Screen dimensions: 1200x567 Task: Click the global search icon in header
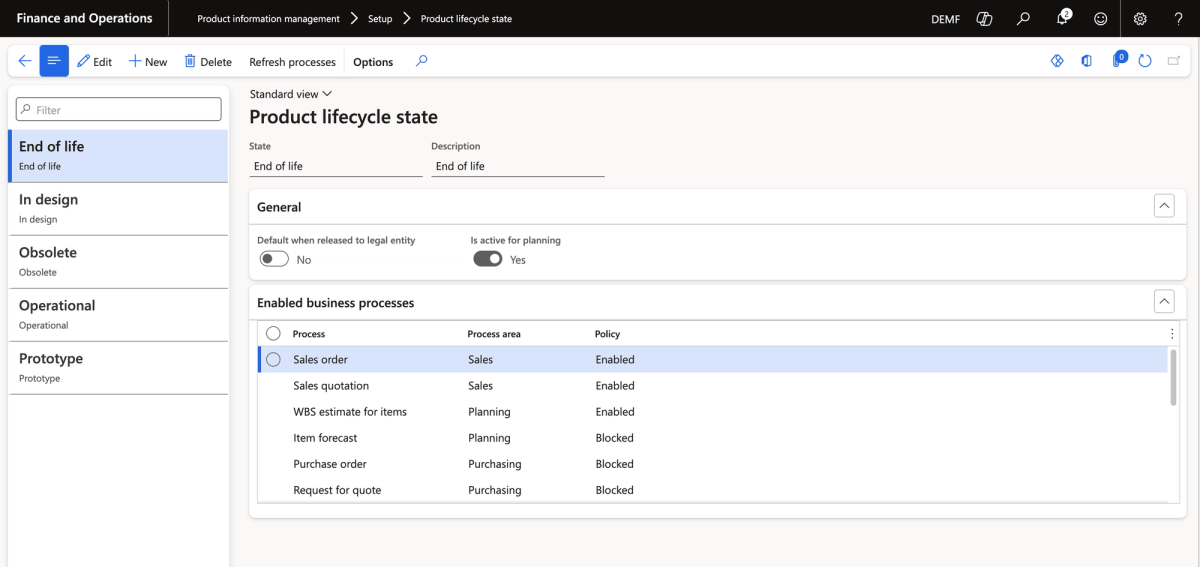[1023, 18]
